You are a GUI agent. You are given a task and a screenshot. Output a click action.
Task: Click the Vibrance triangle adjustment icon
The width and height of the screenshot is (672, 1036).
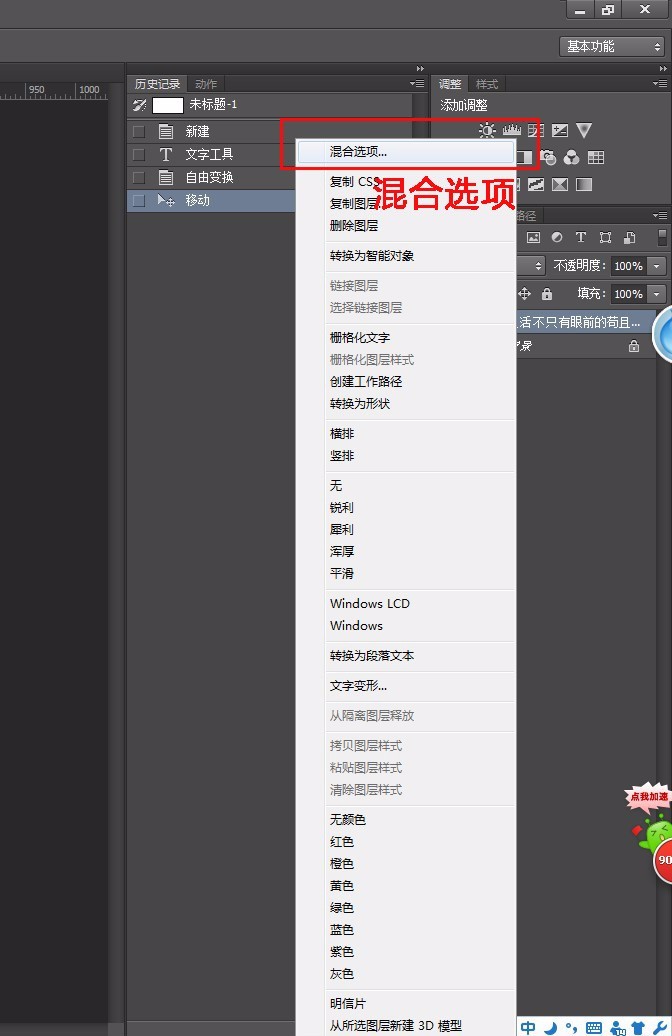coord(584,131)
